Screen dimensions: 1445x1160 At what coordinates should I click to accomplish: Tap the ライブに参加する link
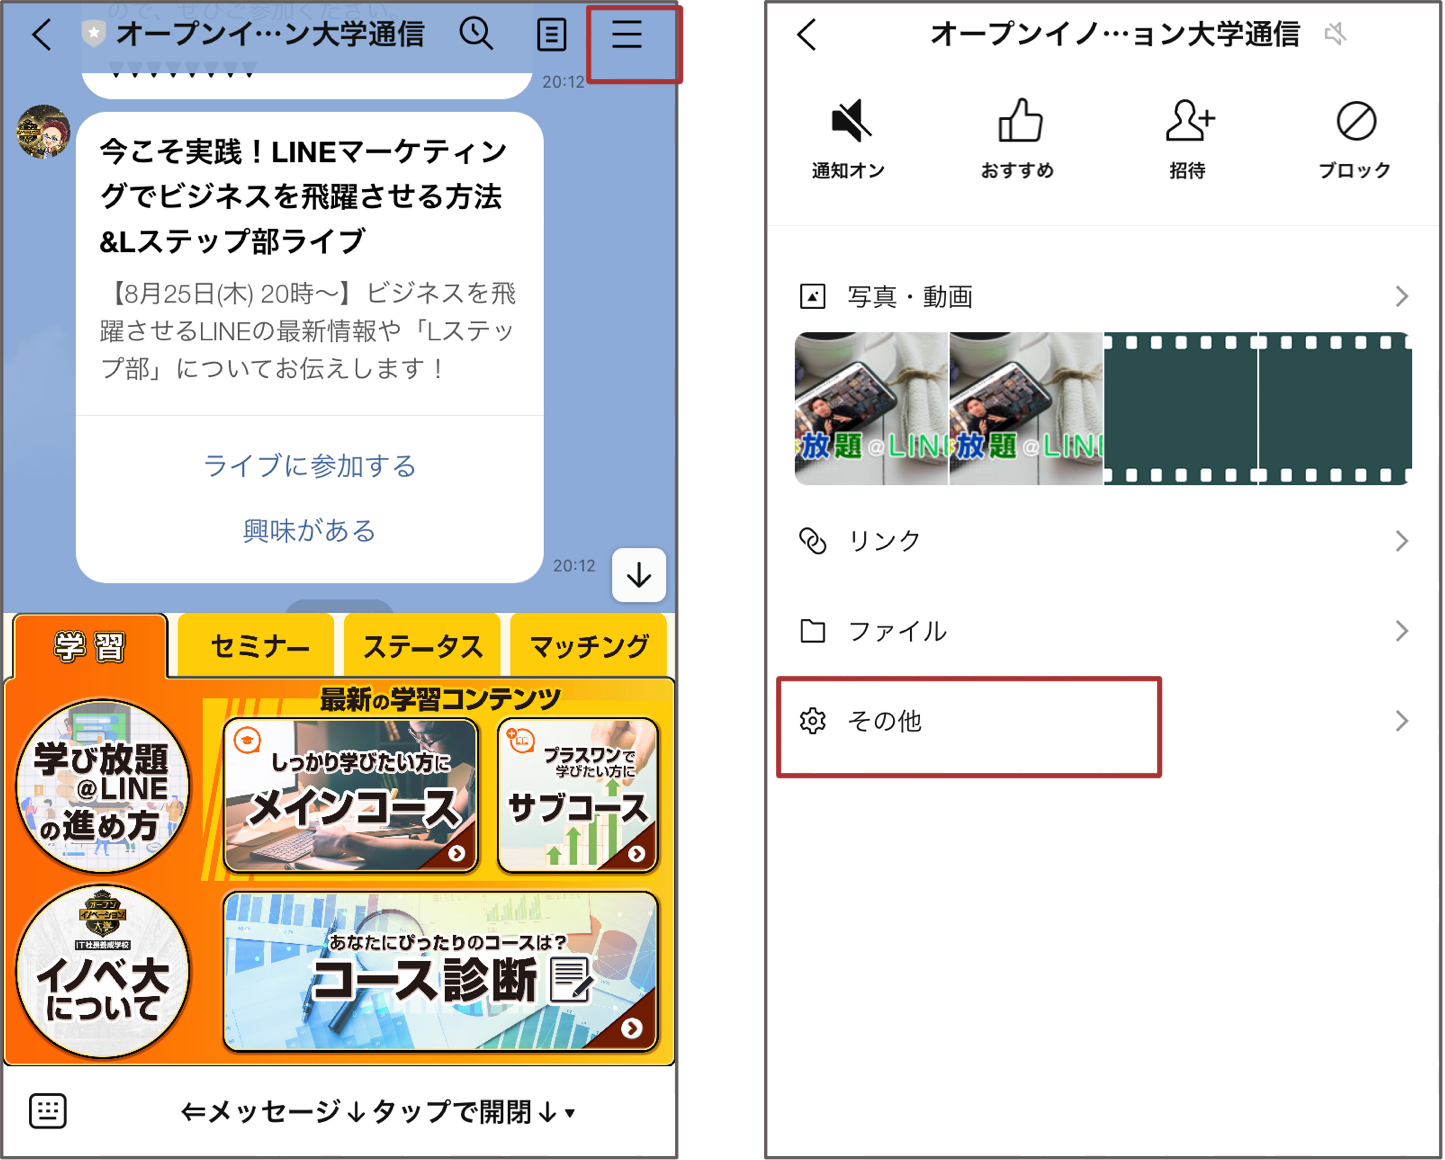(x=310, y=464)
